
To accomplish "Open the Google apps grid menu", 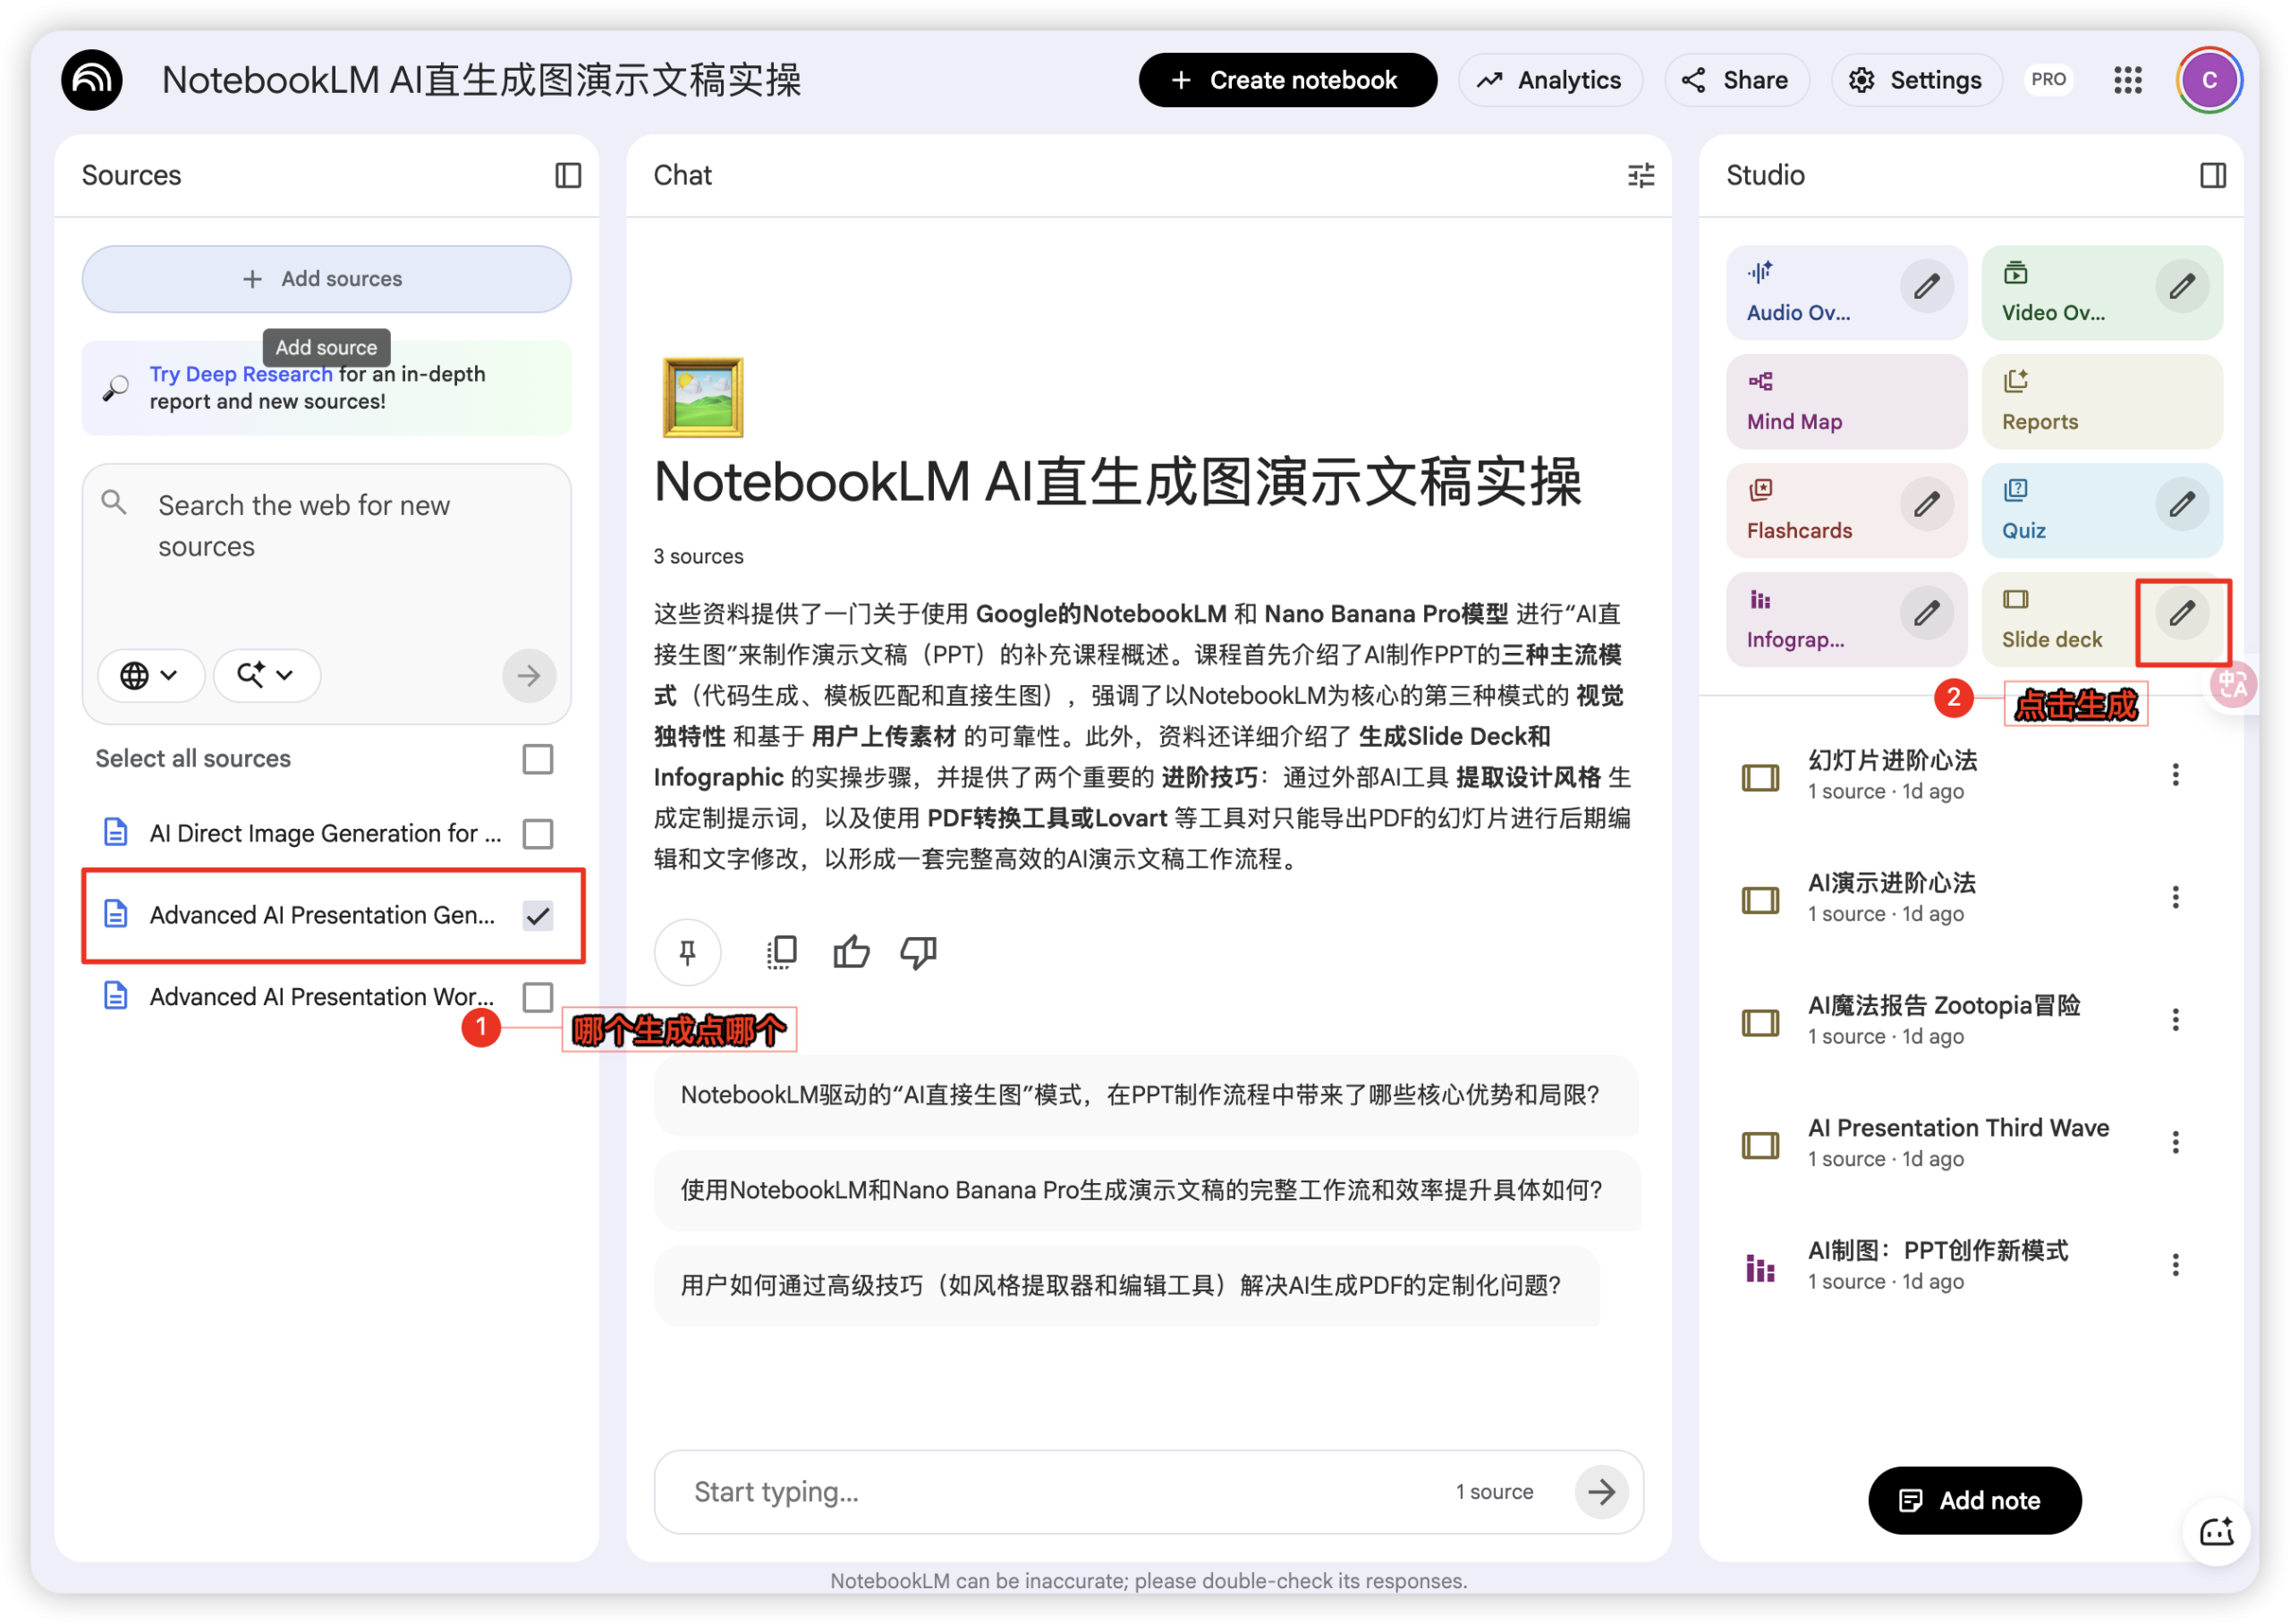I will tap(2128, 80).
